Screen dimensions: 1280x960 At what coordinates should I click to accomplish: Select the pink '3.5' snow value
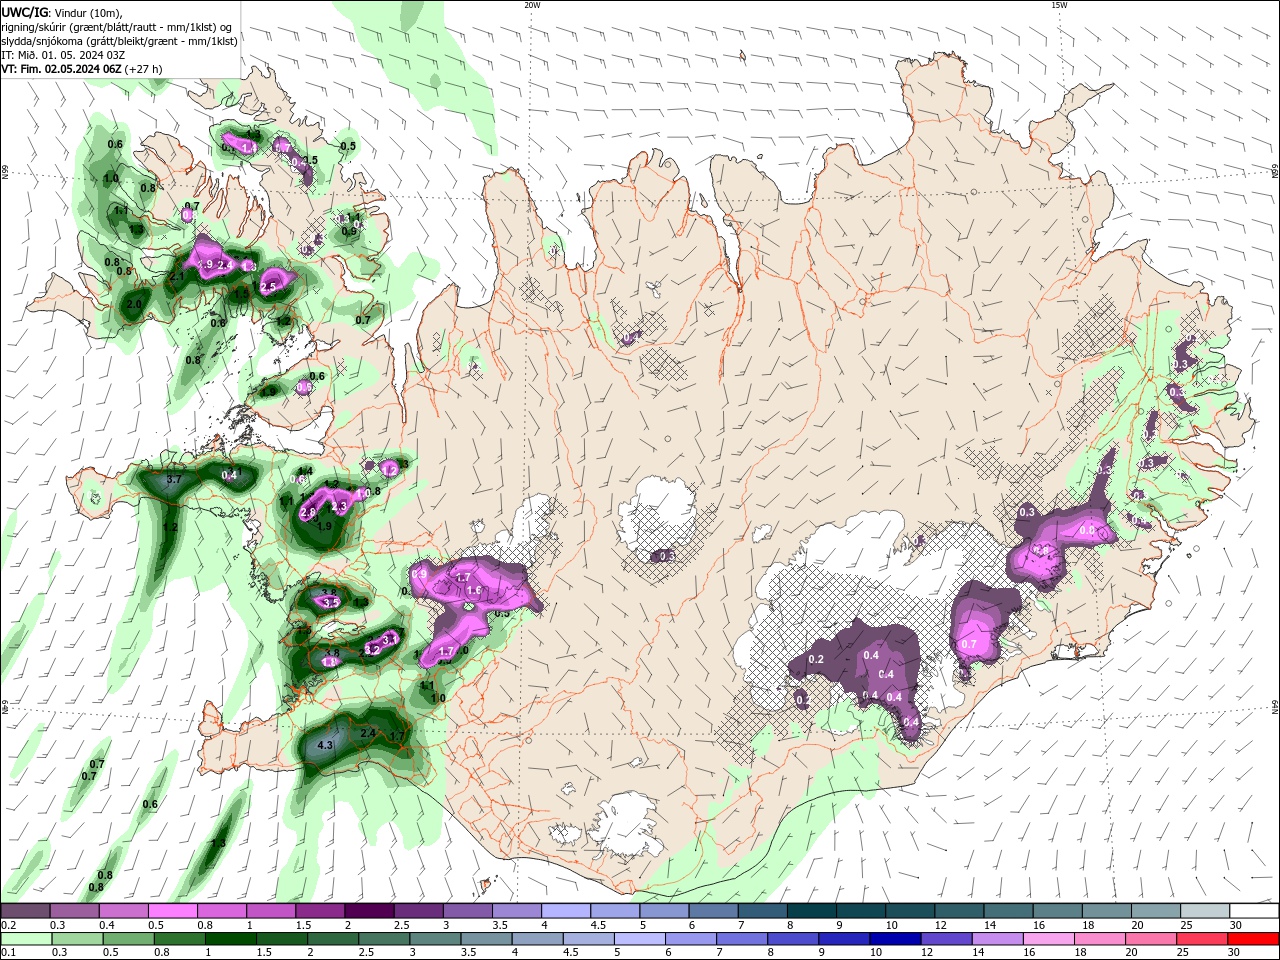[331, 602]
